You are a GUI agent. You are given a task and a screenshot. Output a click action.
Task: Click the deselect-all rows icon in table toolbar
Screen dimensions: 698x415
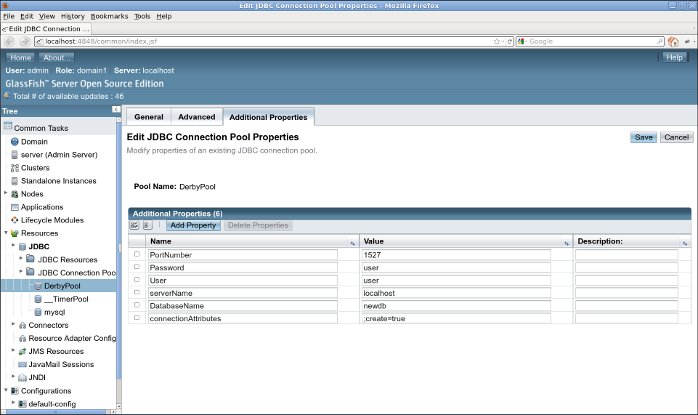[147, 226]
